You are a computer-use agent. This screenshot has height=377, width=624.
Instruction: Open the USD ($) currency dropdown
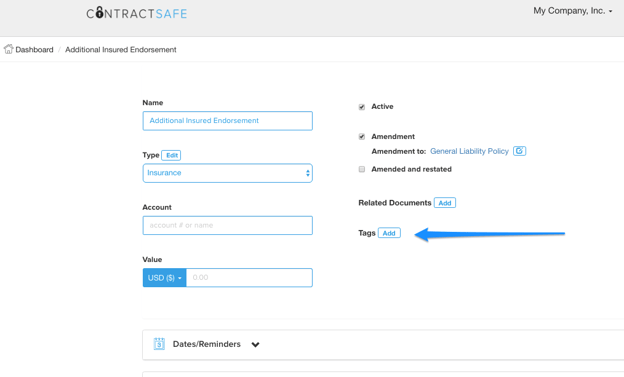(x=164, y=277)
